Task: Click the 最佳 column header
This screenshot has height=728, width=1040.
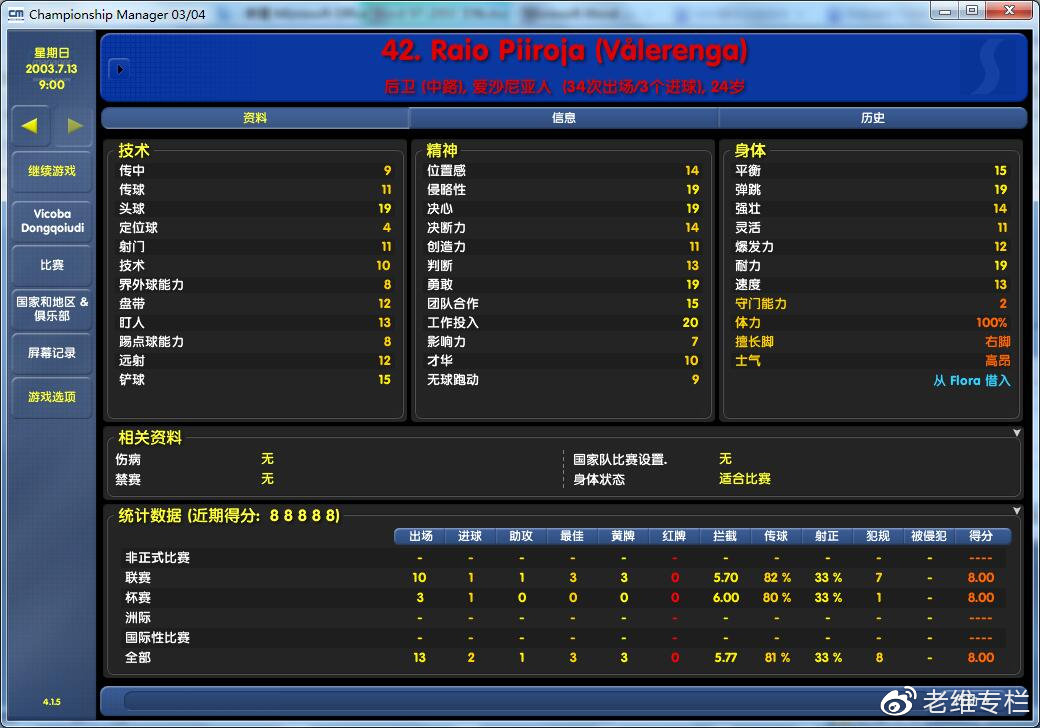Action: (572, 536)
